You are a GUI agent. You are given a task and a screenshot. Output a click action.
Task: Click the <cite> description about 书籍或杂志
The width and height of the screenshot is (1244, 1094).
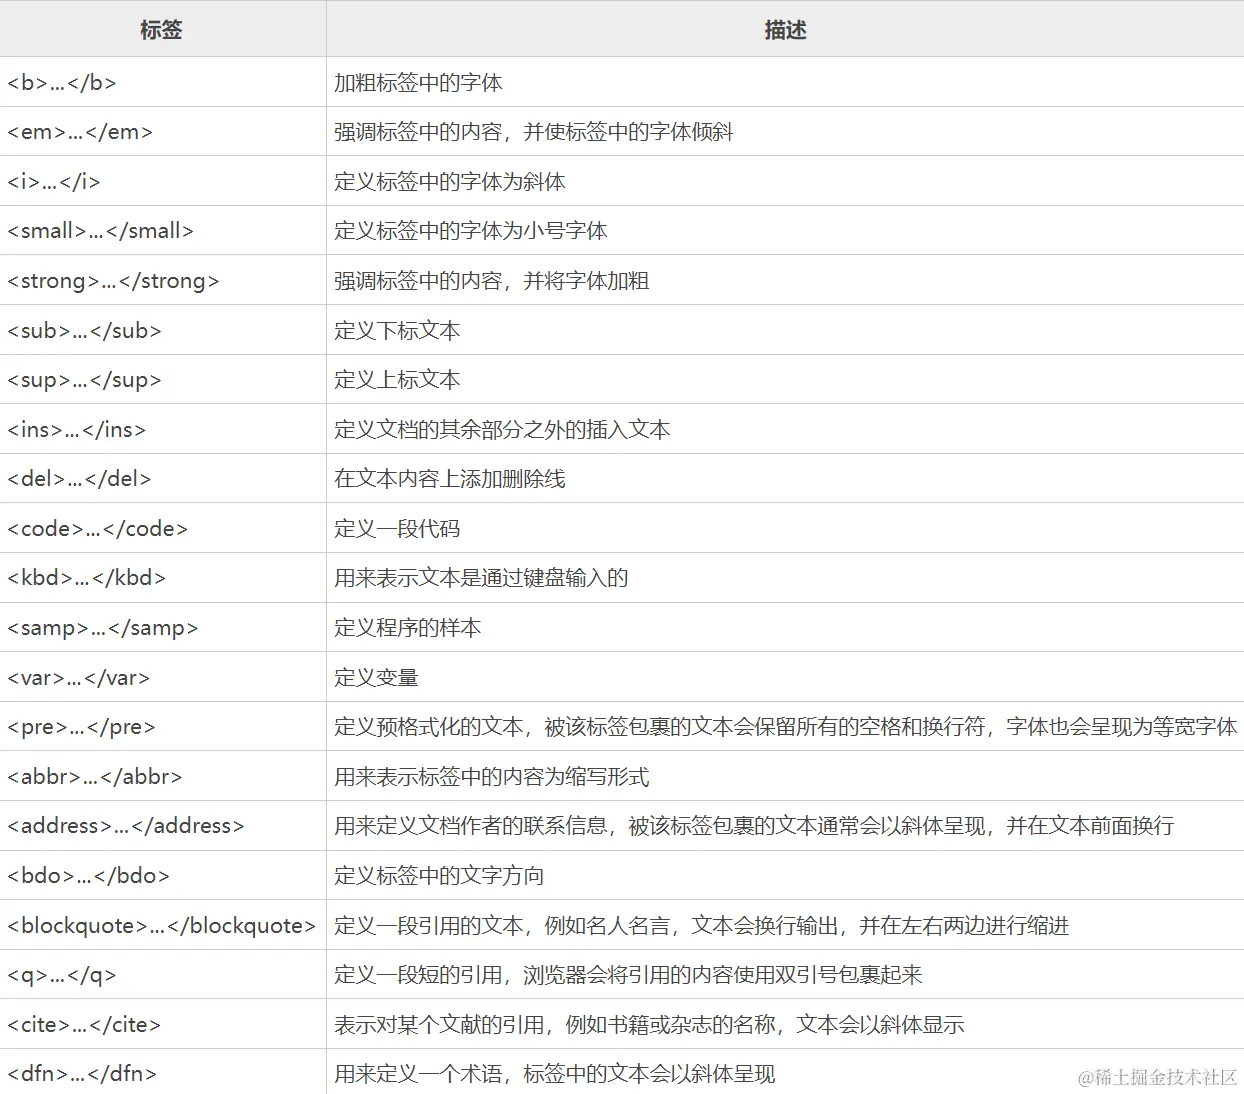[x=649, y=1025]
